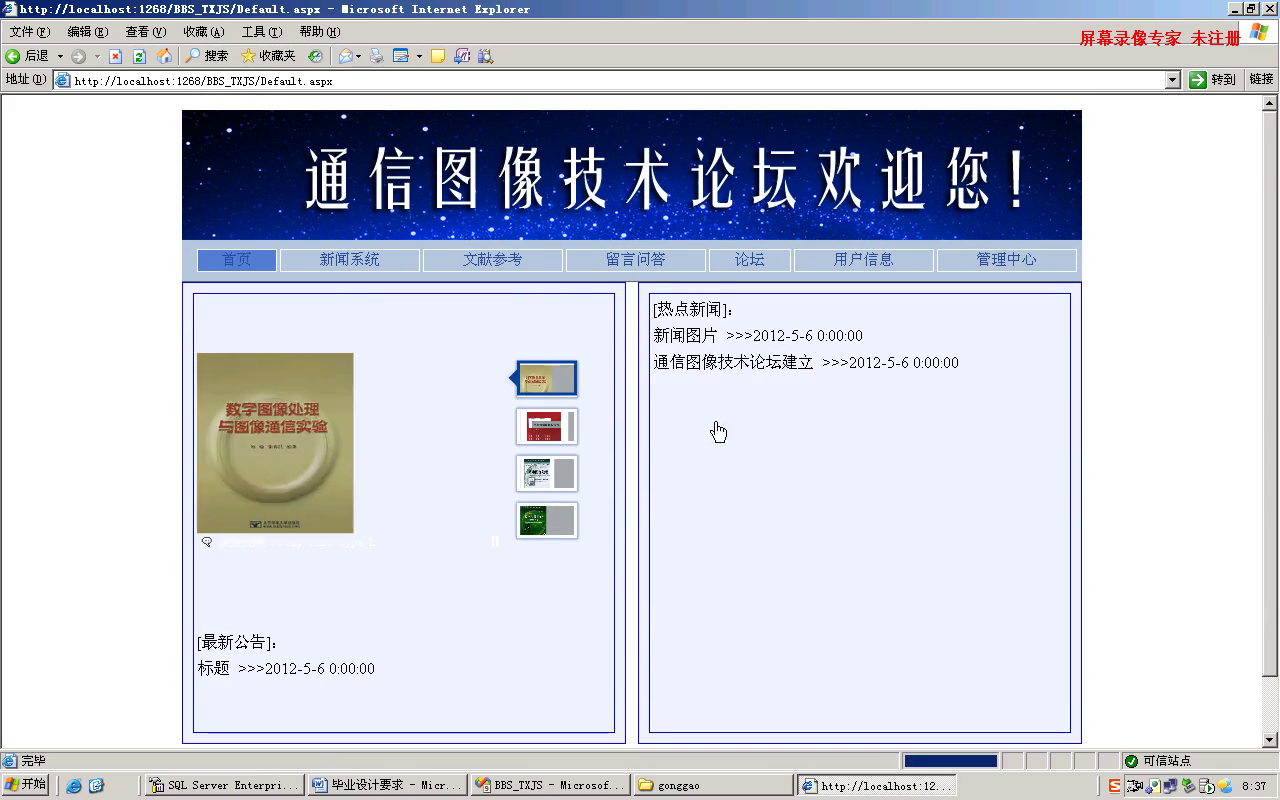1280x800 pixels.
Task: Click the large 数字图像处理 book cover image
Action: (x=275, y=443)
